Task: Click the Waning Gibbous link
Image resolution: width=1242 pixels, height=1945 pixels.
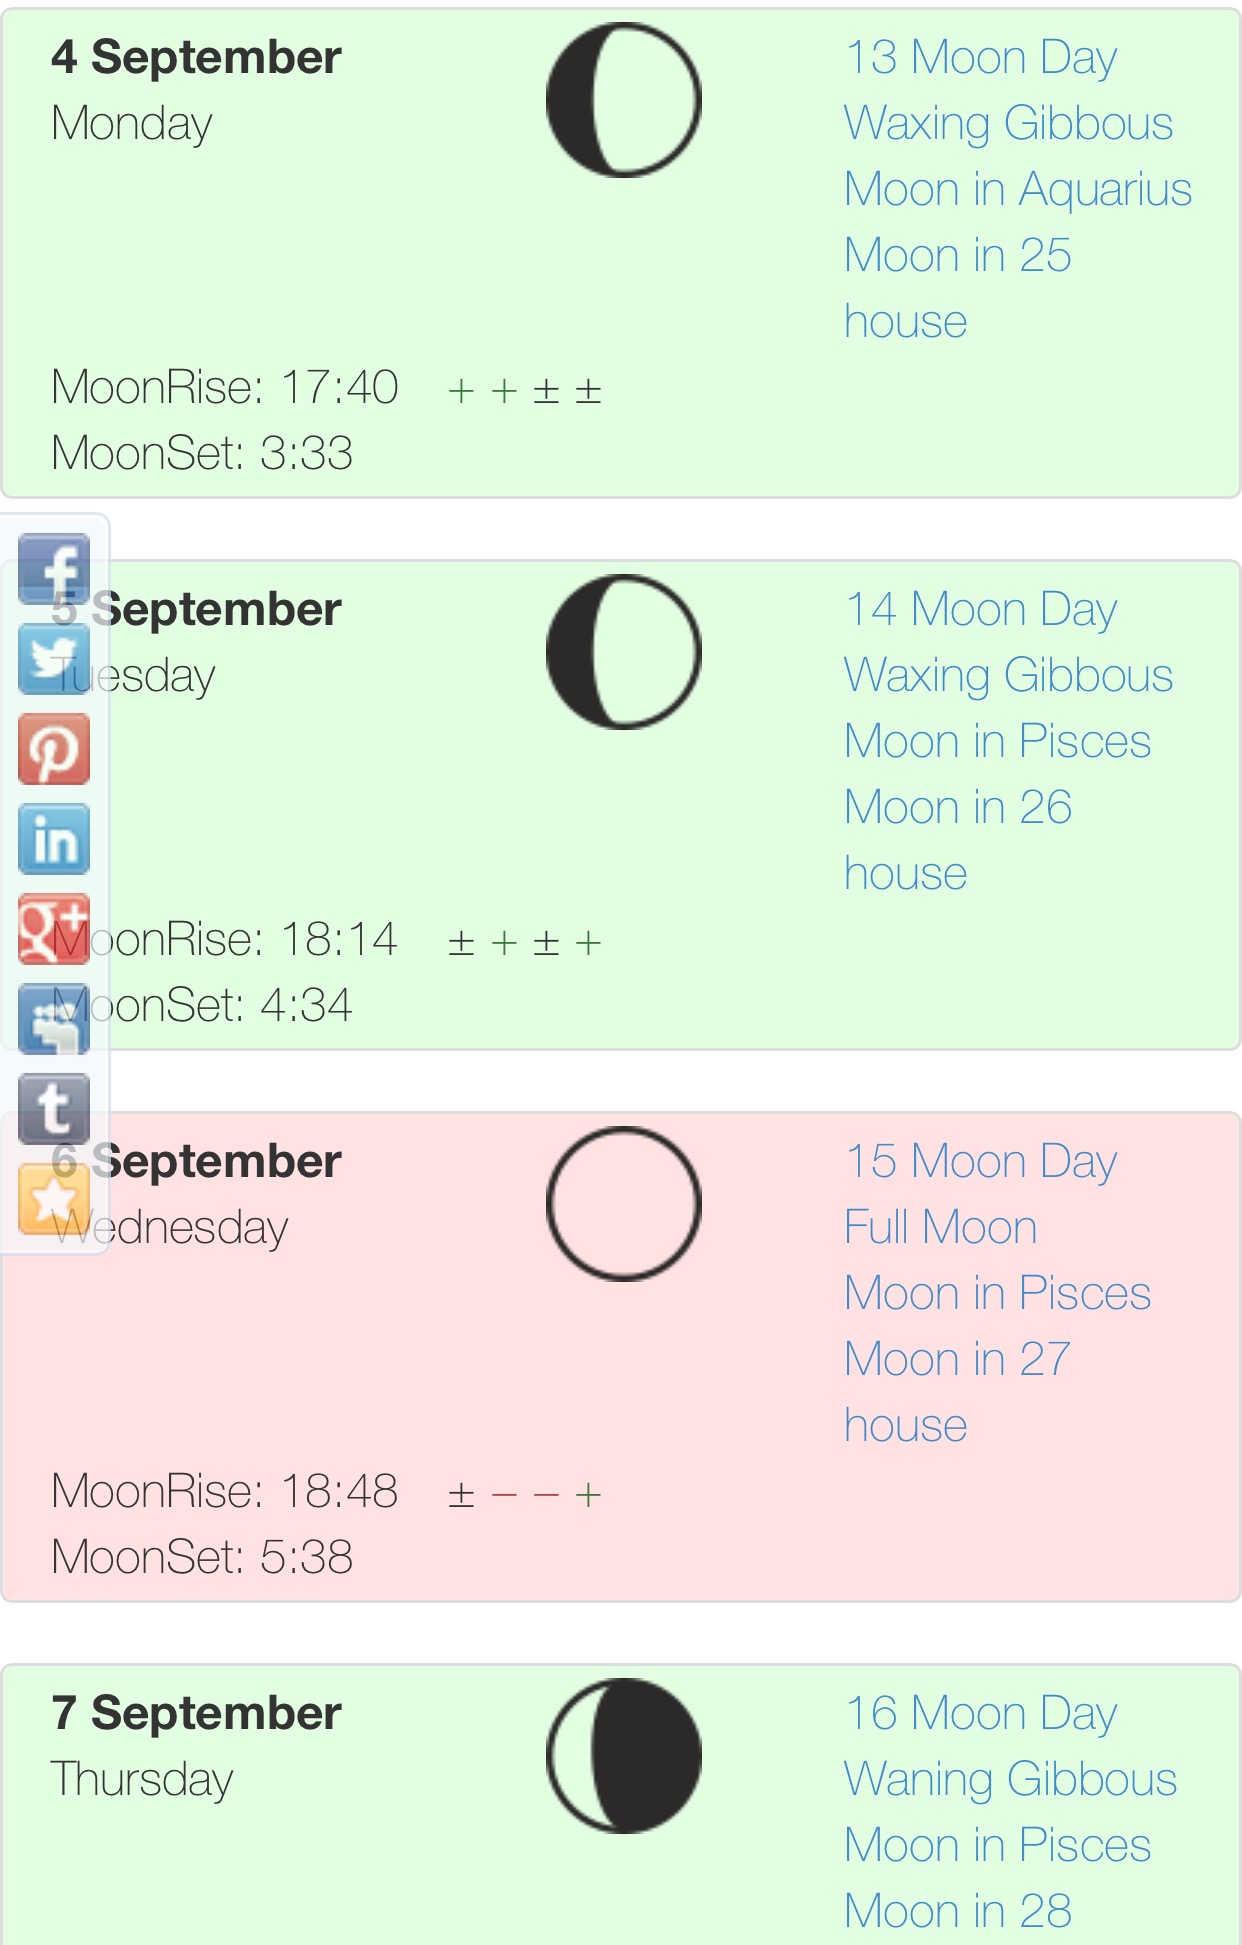Action: [x=1010, y=1780]
